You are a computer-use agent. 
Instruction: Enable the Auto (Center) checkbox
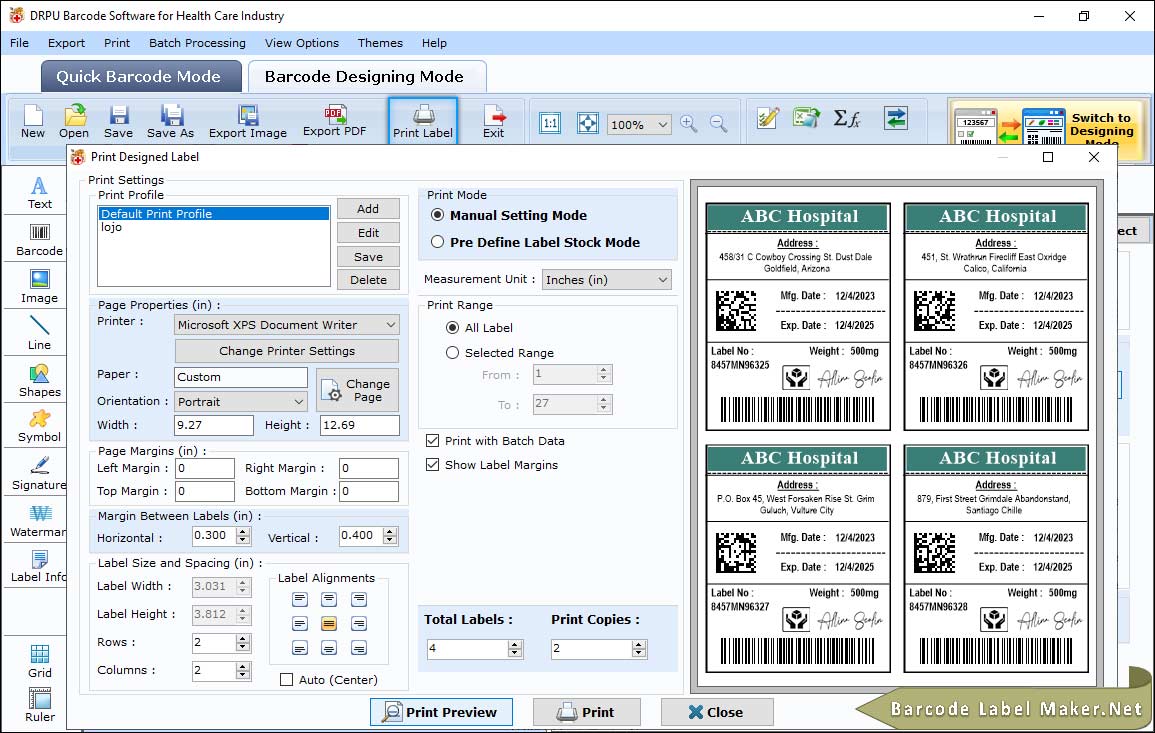[x=287, y=679]
